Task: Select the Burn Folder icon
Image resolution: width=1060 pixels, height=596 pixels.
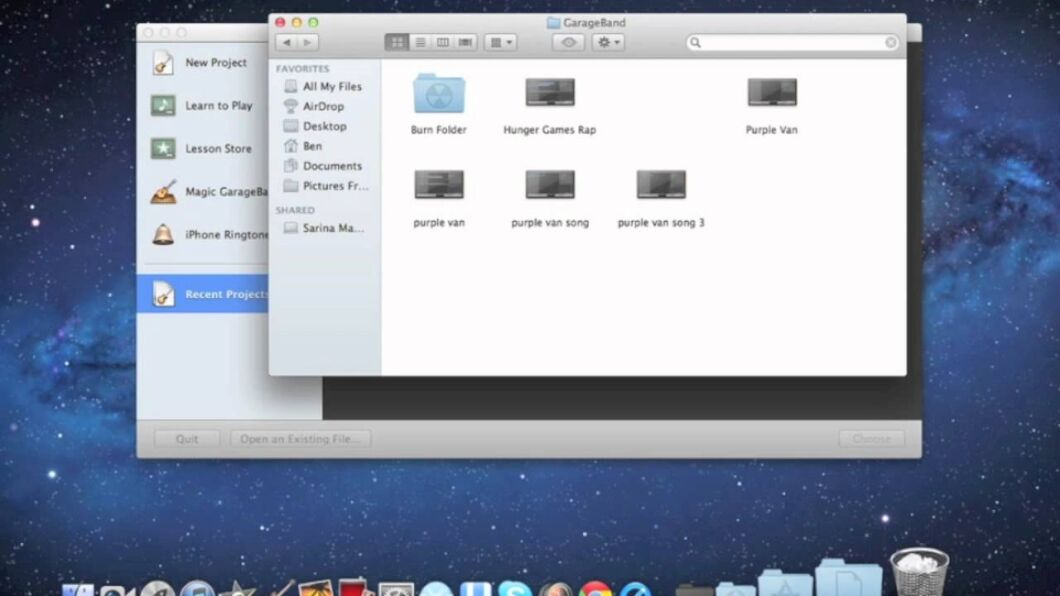Action: [439, 95]
